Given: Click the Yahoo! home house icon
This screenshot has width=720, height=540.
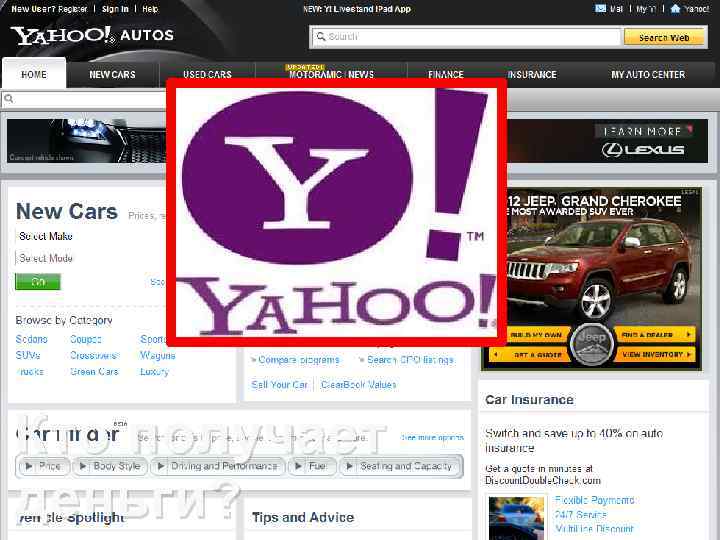Looking at the screenshot, I should tap(675, 8).
